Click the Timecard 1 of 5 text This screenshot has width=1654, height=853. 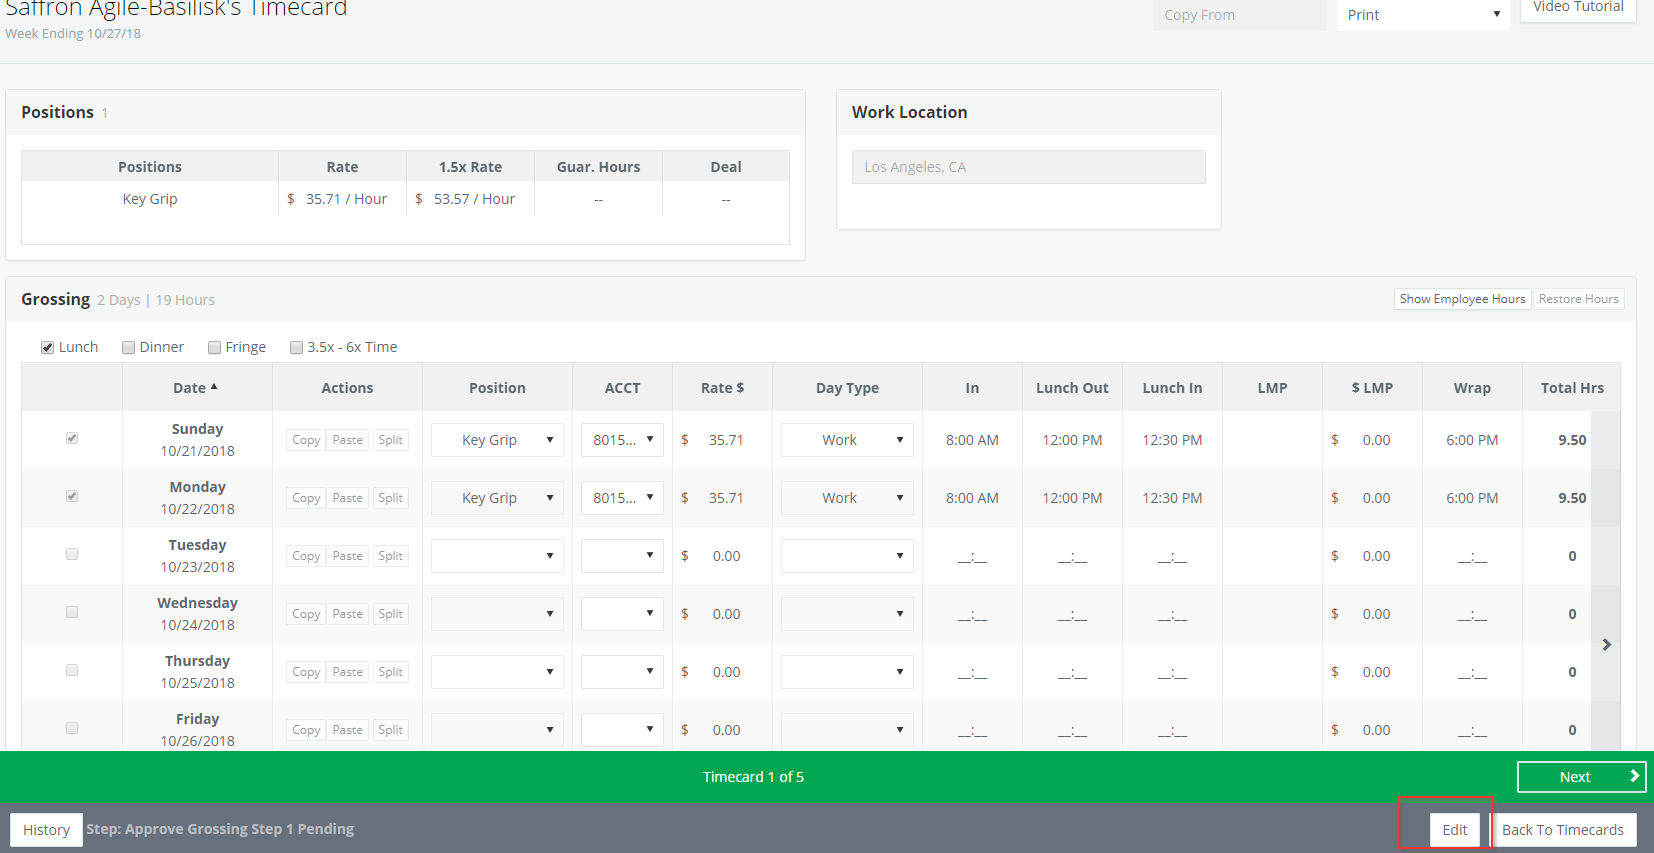click(753, 777)
